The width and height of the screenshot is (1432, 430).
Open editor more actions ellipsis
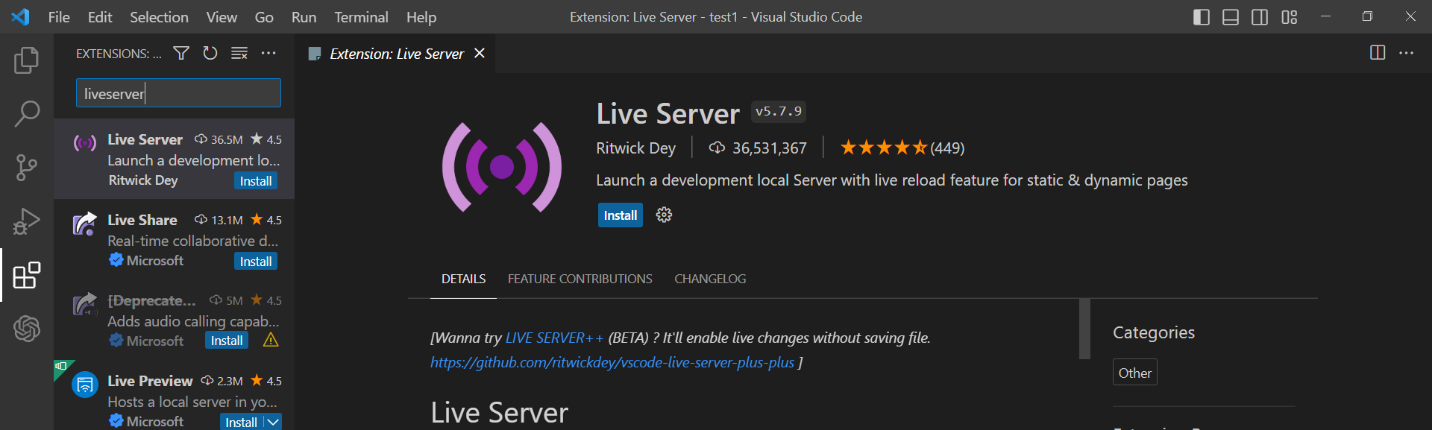point(1407,53)
